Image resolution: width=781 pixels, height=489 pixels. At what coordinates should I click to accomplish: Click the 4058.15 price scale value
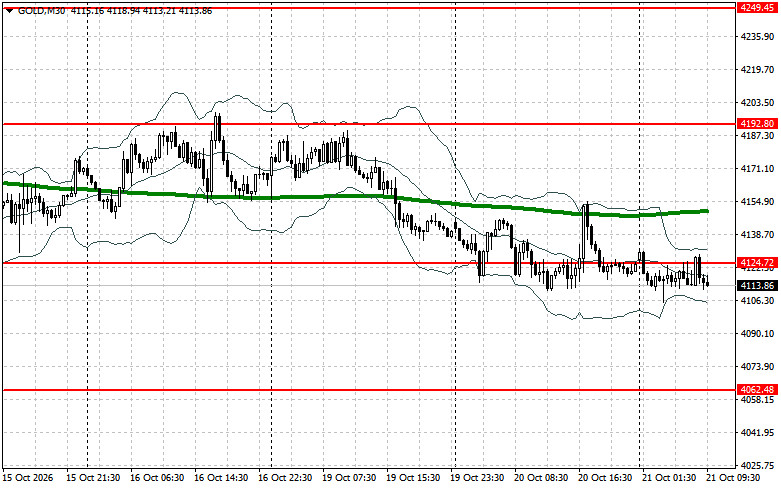[757, 400]
